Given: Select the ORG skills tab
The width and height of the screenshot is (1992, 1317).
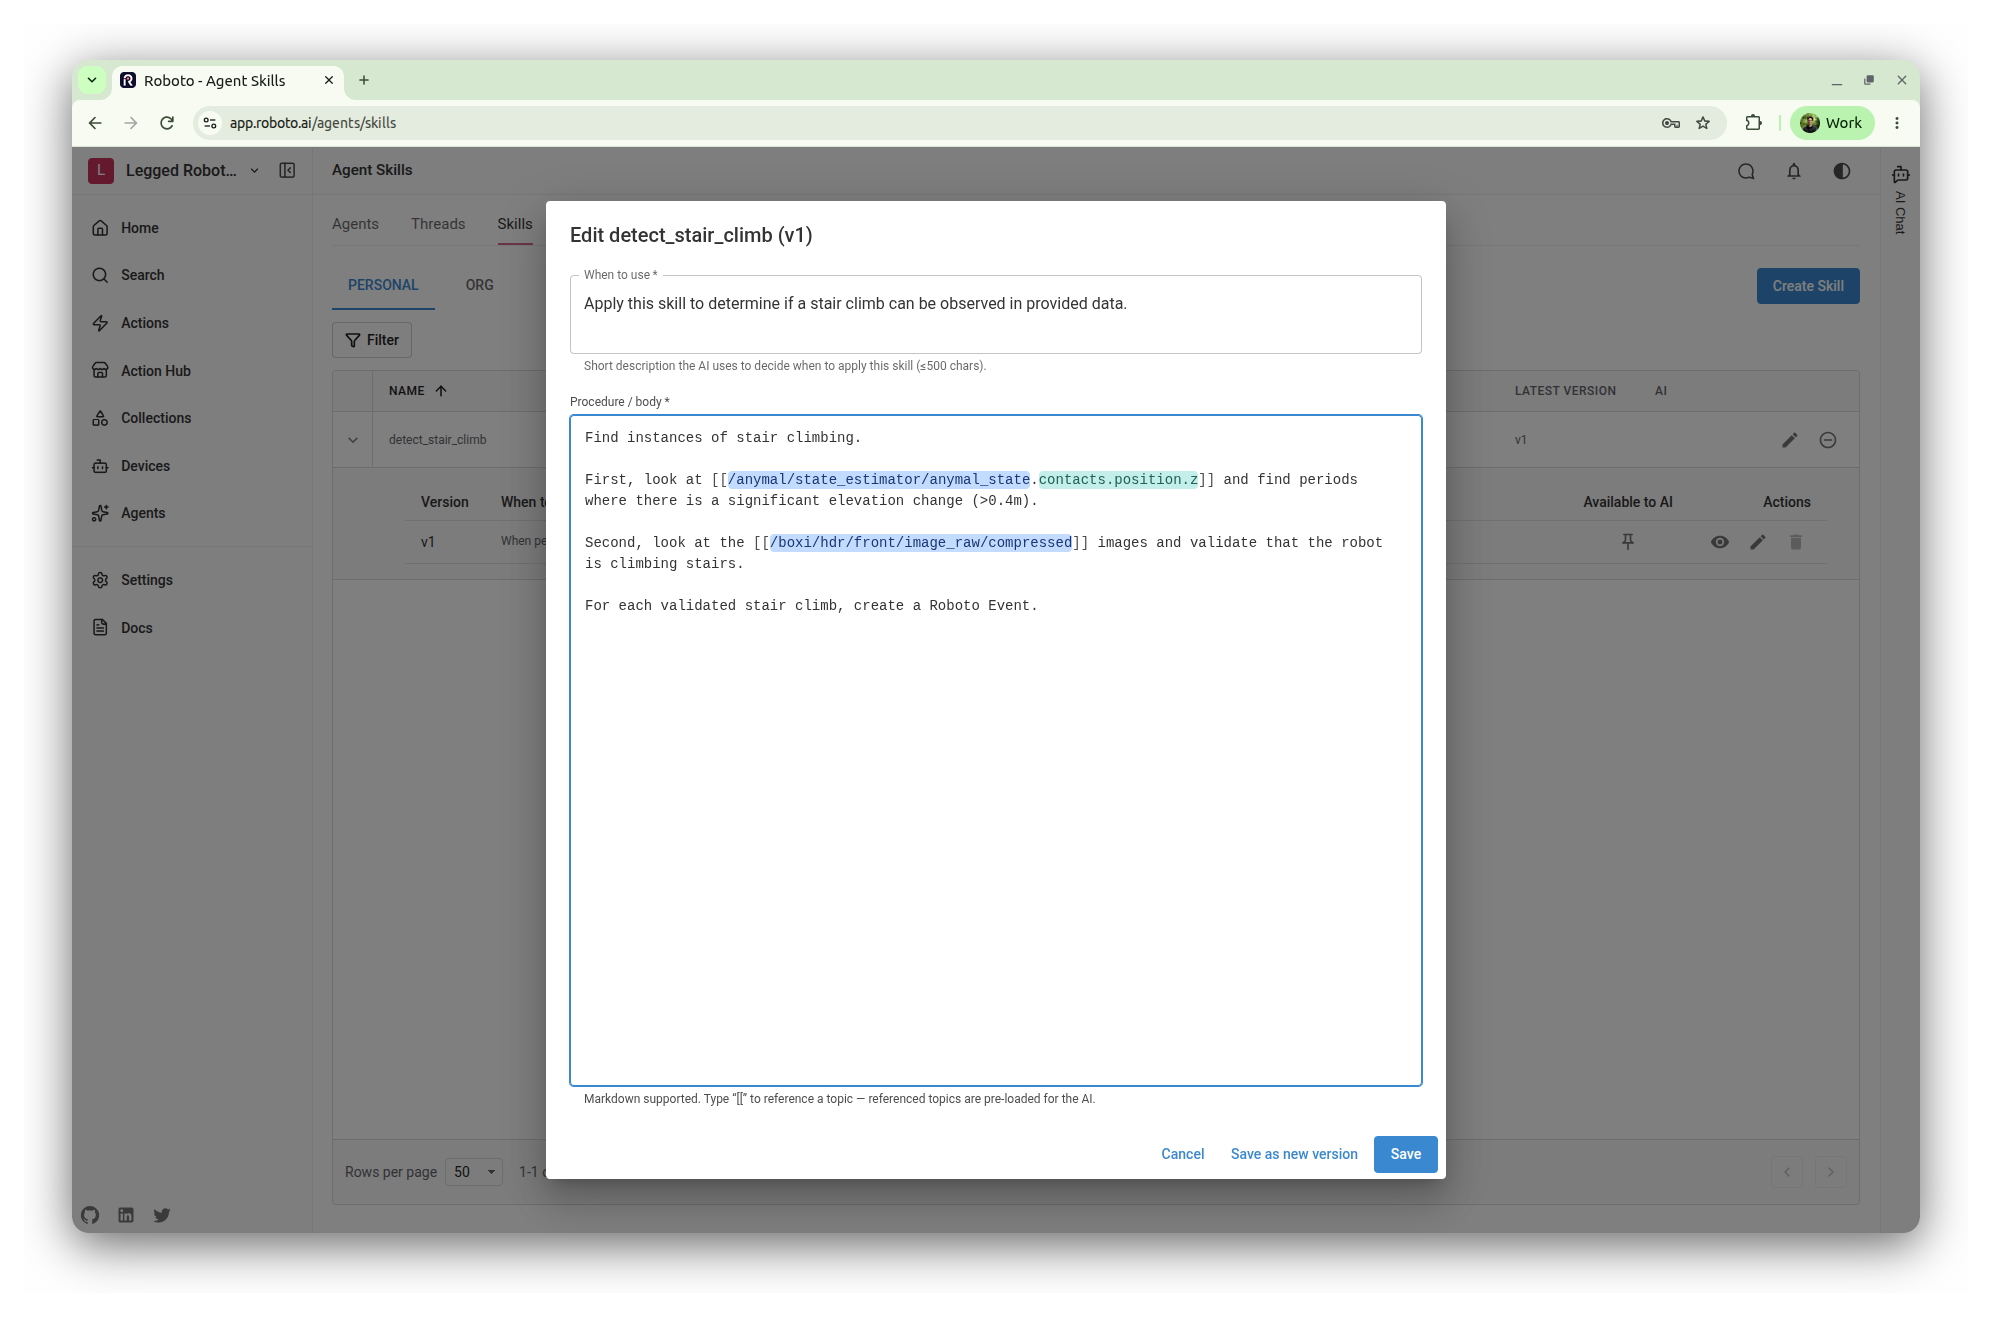Looking at the screenshot, I should click(480, 285).
